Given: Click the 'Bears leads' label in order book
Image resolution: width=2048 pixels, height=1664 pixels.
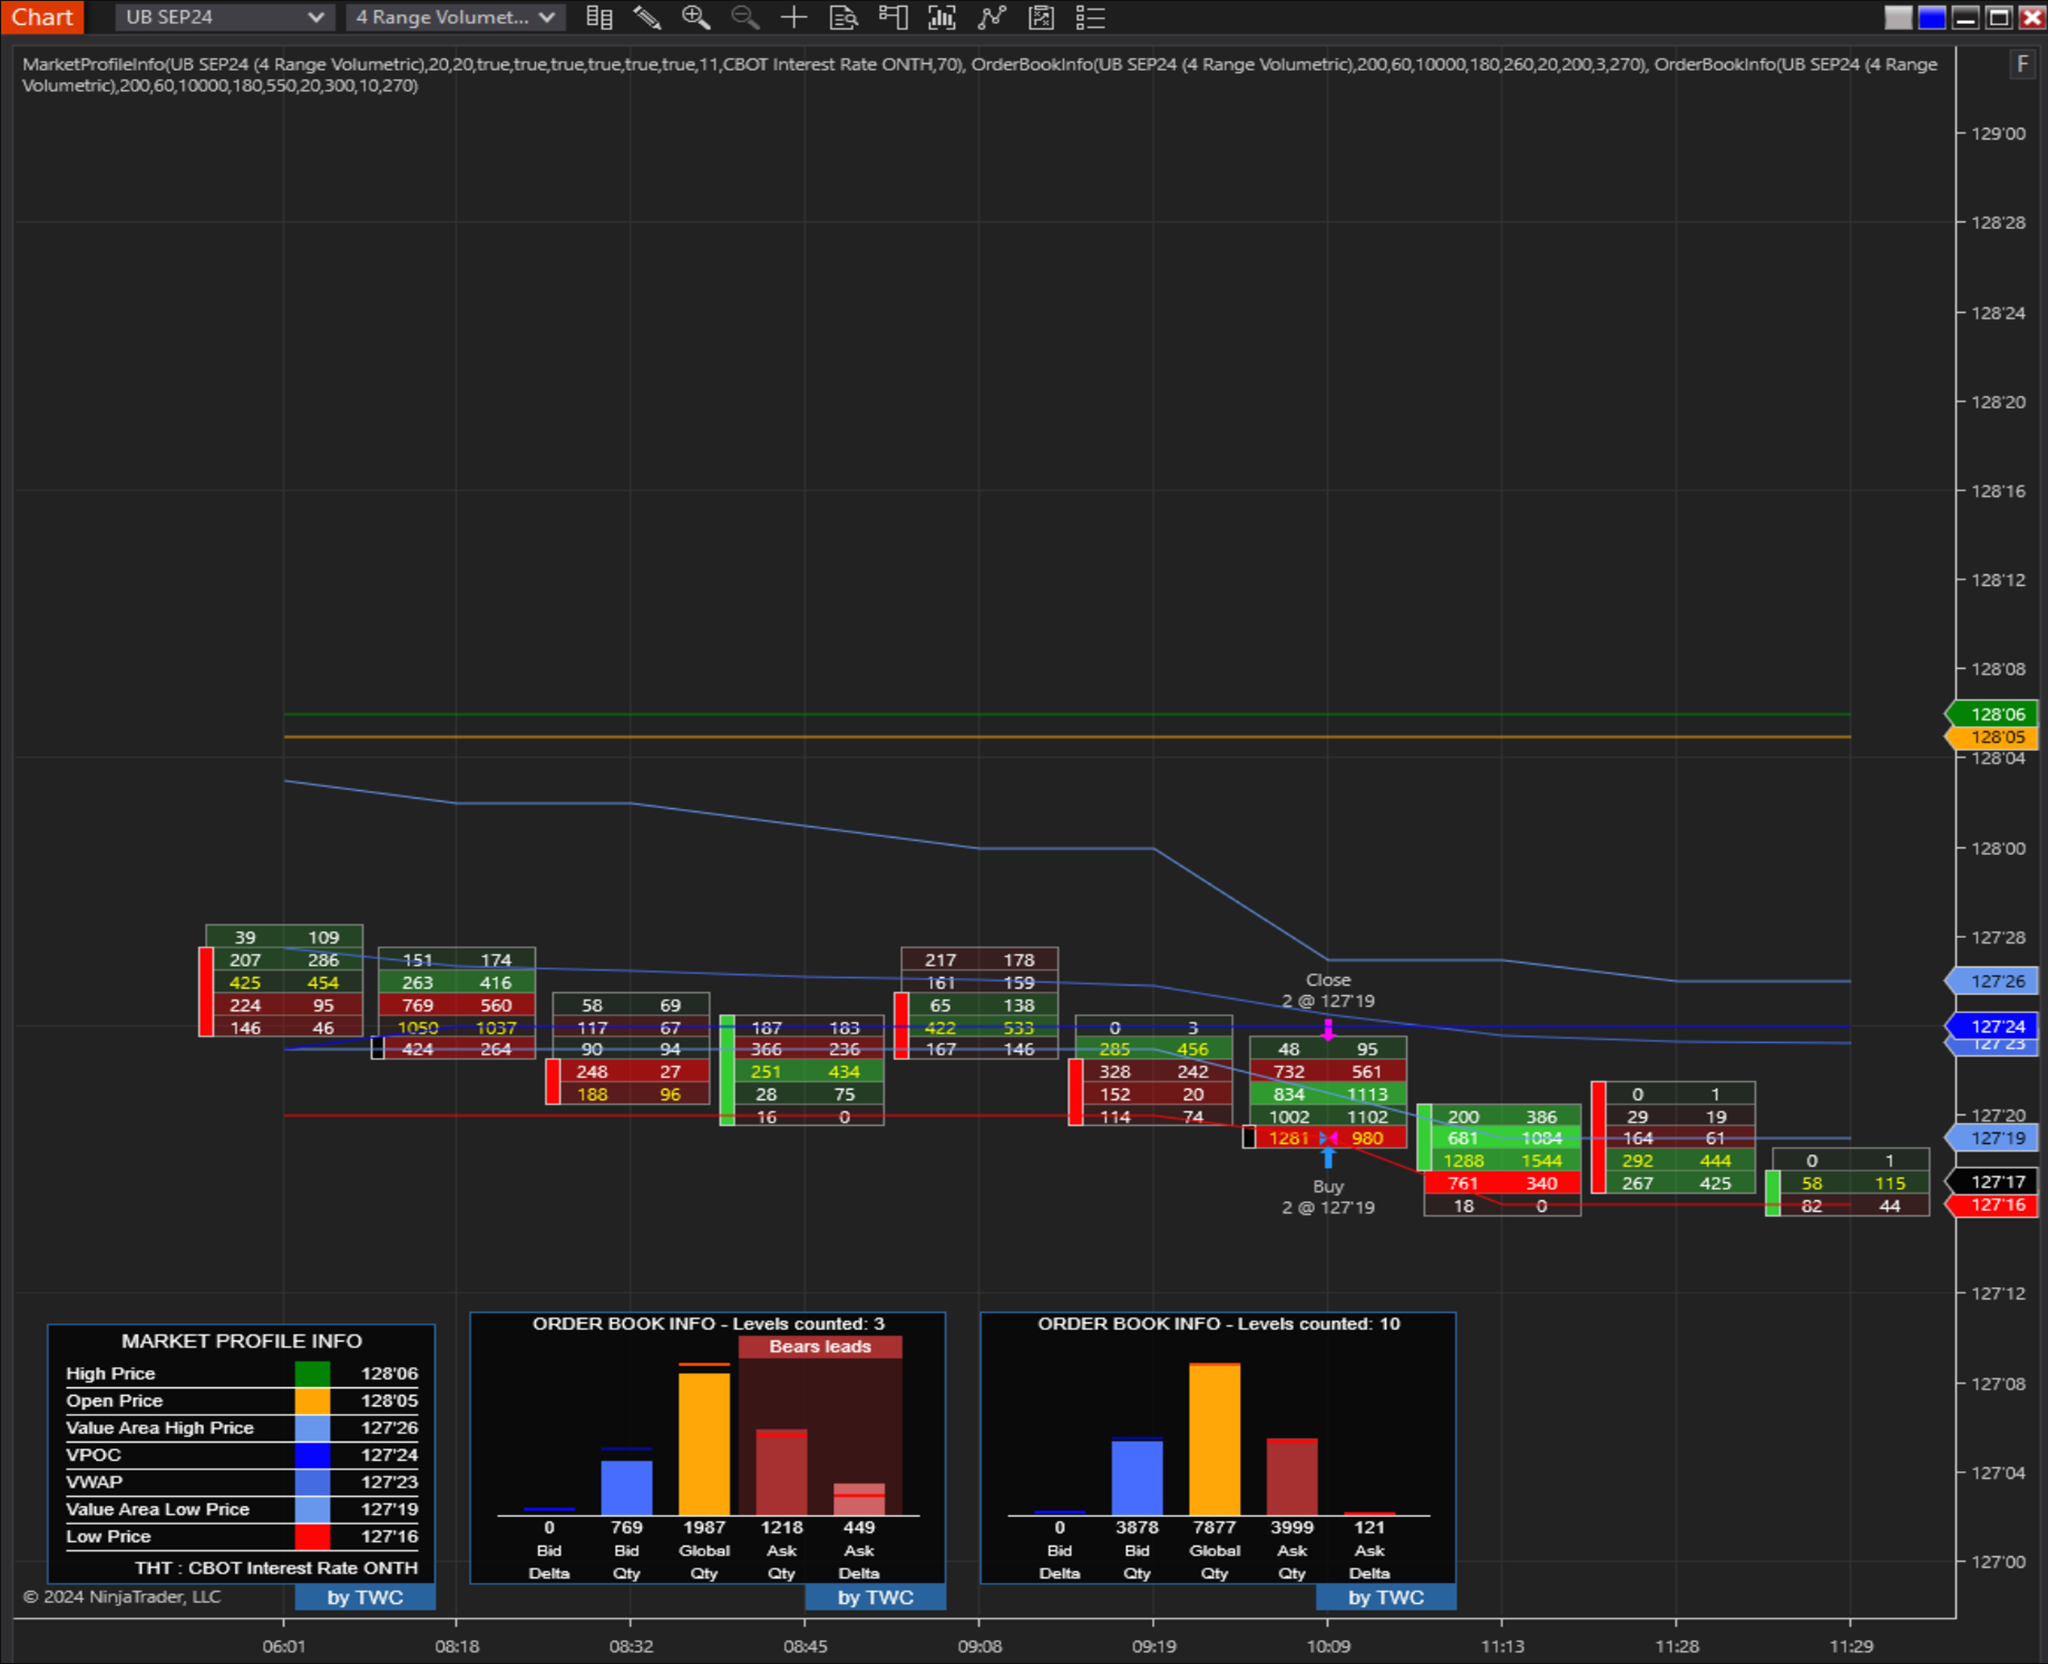Looking at the screenshot, I should coord(820,1347).
